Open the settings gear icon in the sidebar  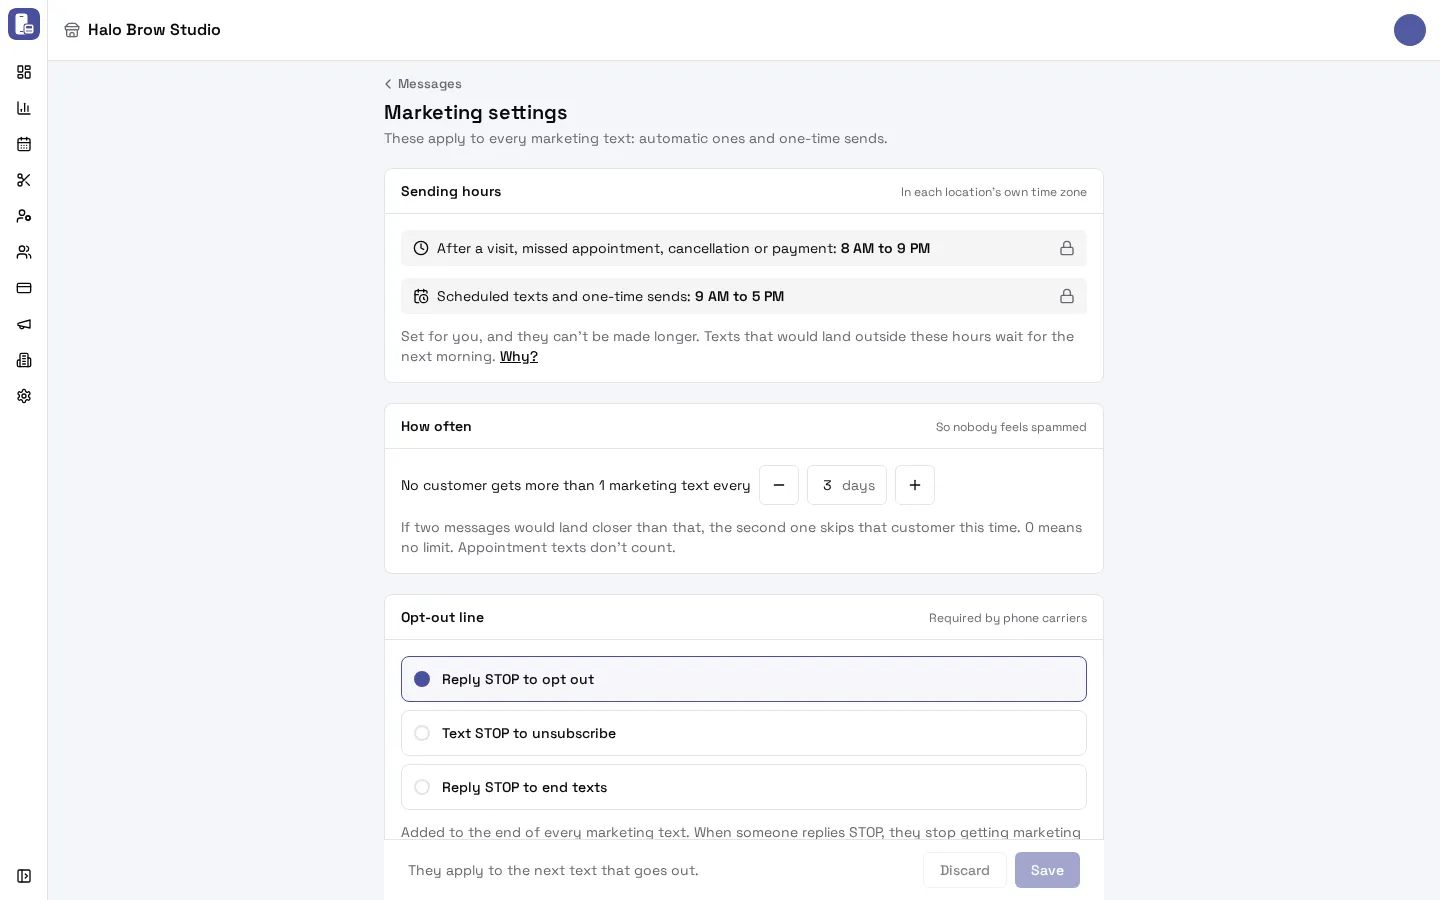click(24, 396)
